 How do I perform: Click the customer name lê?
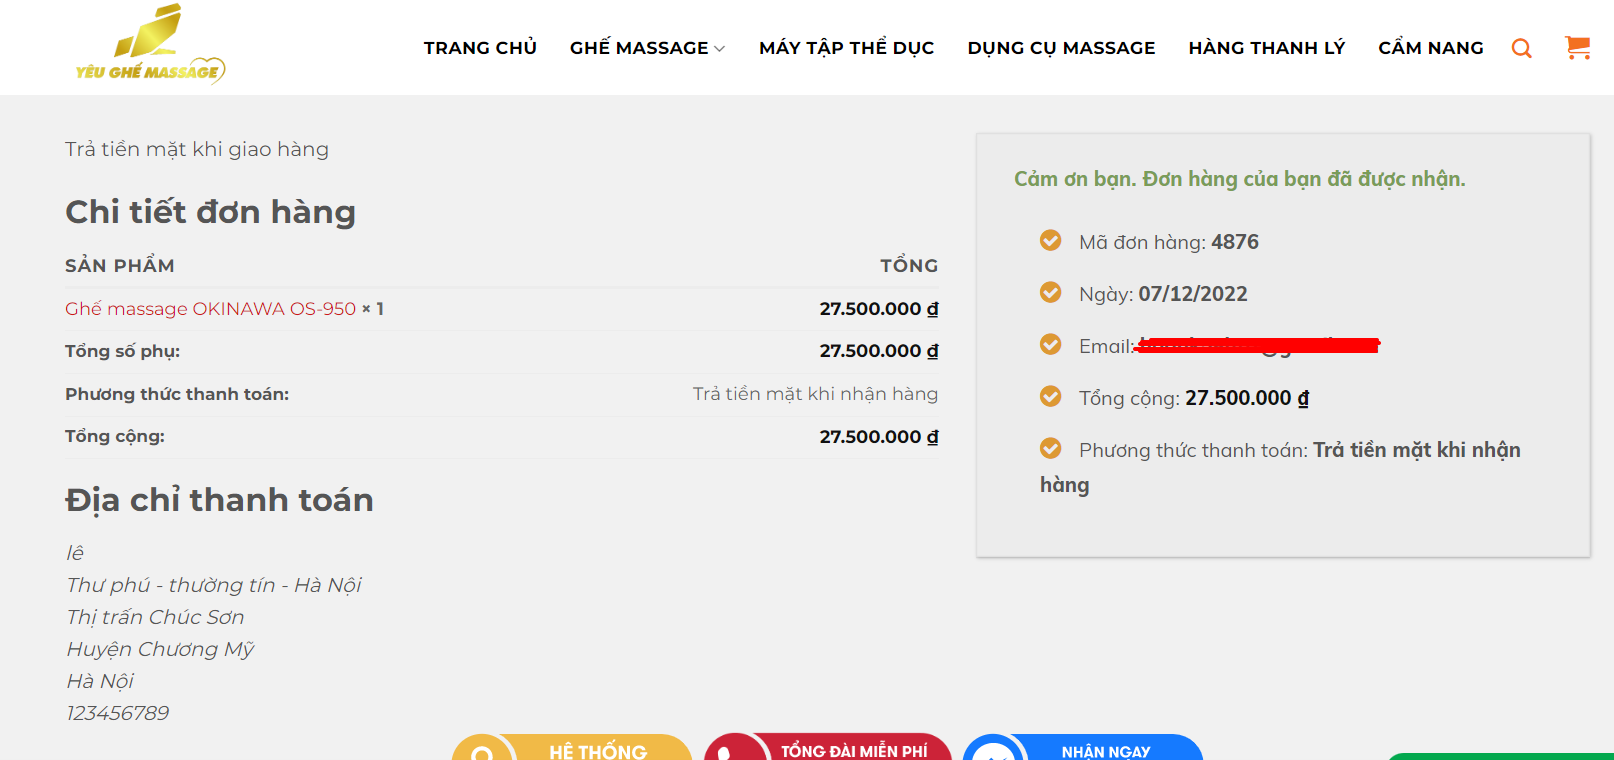[x=75, y=553]
